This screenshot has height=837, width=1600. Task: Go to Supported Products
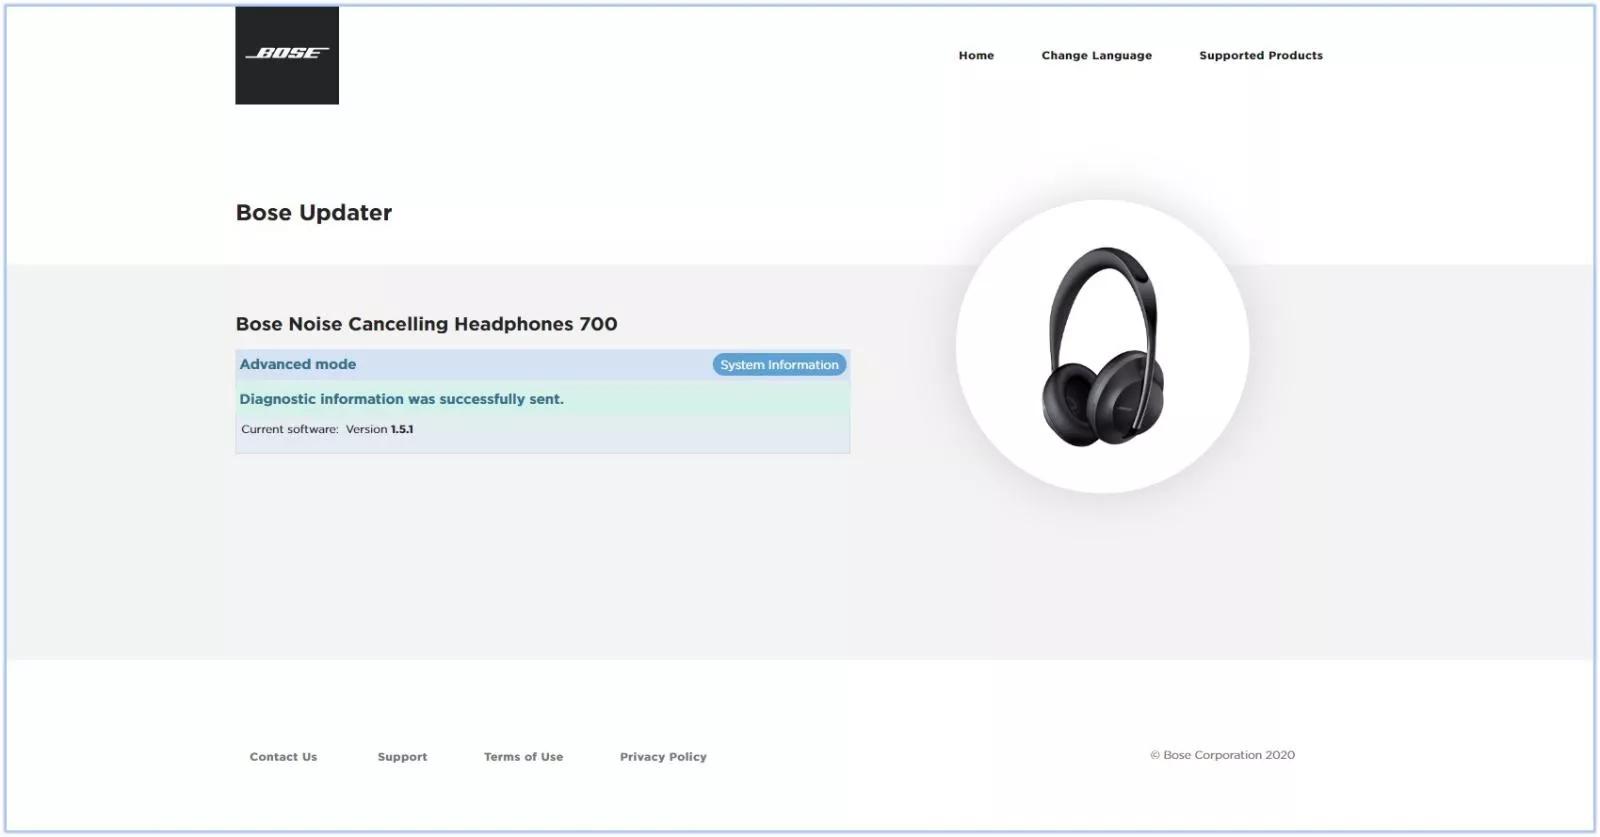[x=1260, y=56]
